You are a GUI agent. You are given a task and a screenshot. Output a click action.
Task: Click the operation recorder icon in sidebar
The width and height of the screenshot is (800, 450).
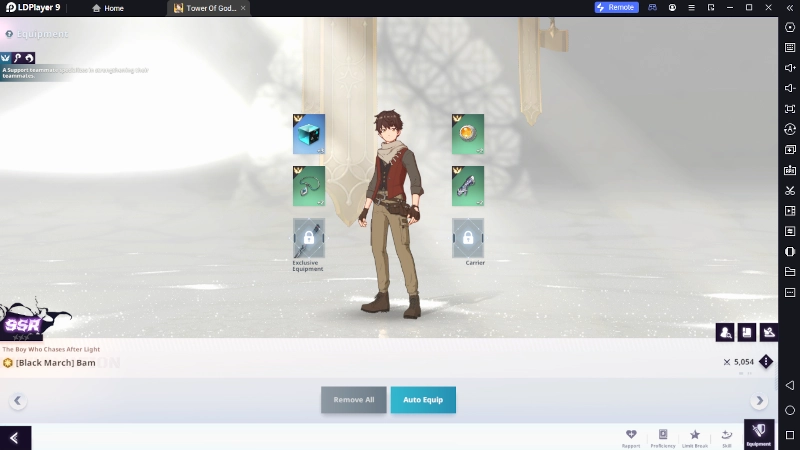(x=790, y=231)
